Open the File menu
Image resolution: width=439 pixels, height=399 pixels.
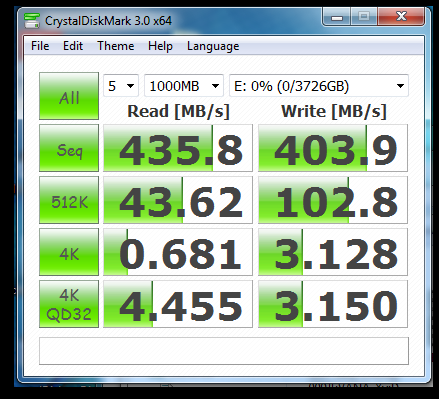coord(40,46)
